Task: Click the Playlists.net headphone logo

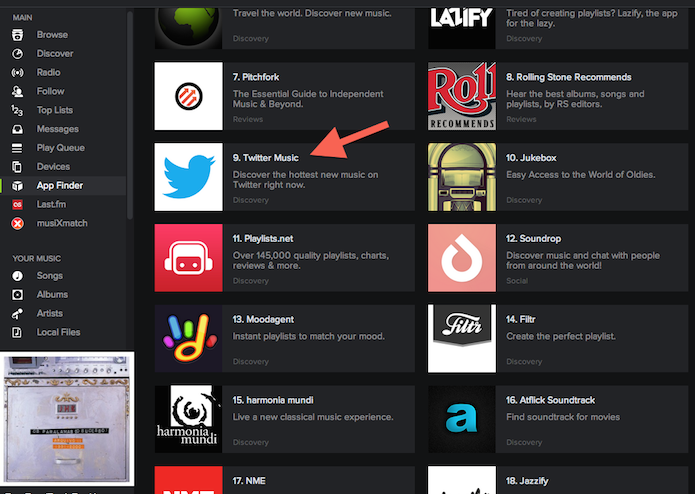Action: click(x=188, y=258)
